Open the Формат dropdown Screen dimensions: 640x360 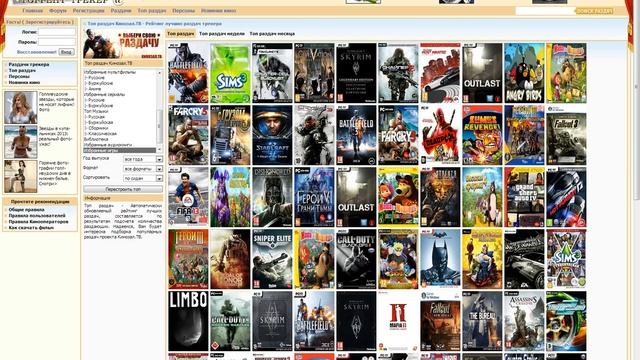pos(143,169)
